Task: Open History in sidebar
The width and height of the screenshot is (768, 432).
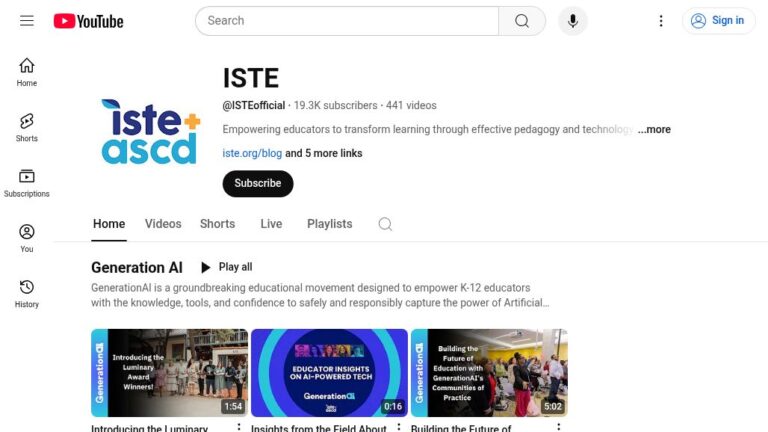Action: coord(27,293)
